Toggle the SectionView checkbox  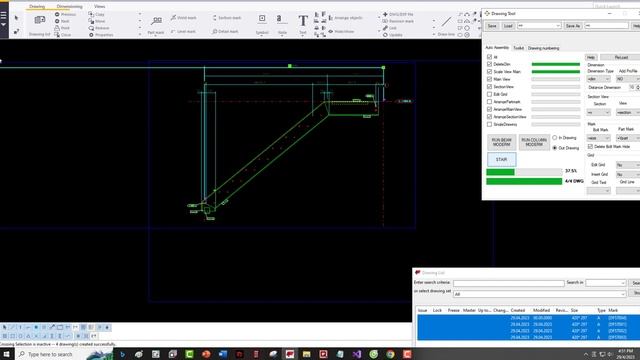click(x=489, y=87)
